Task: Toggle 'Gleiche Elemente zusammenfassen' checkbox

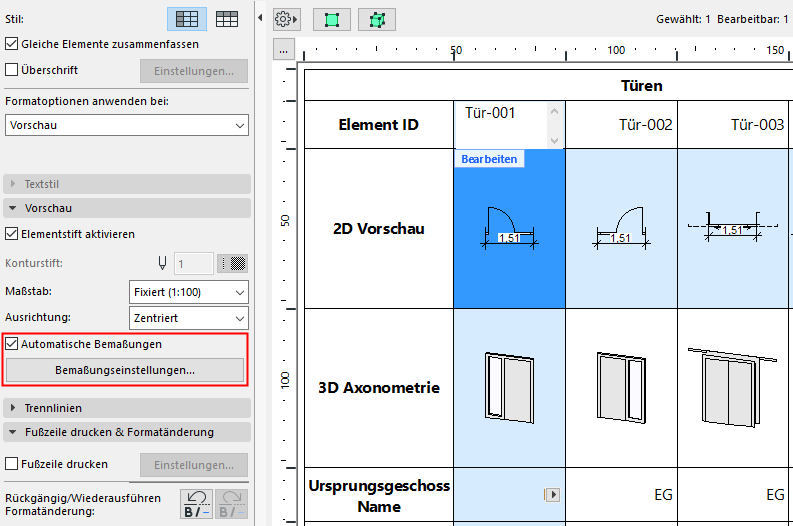Action: point(12,43)
